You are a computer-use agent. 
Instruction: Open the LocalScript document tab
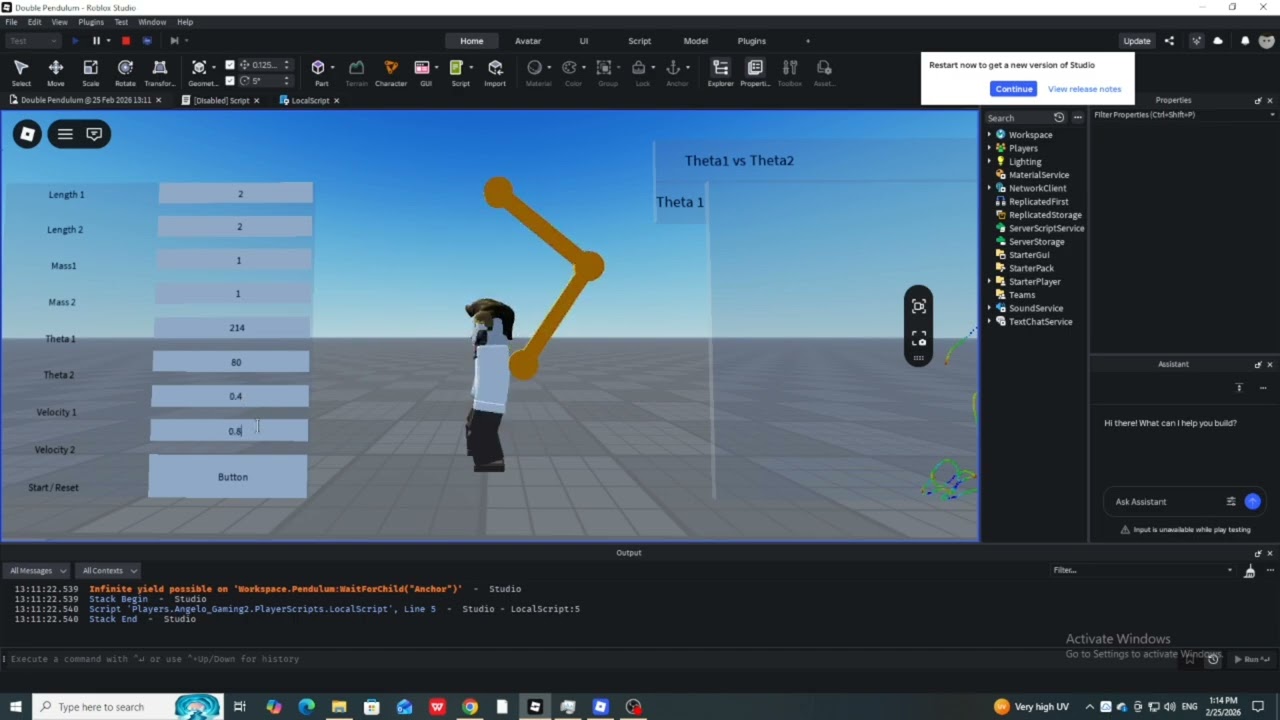coord(310,100)
